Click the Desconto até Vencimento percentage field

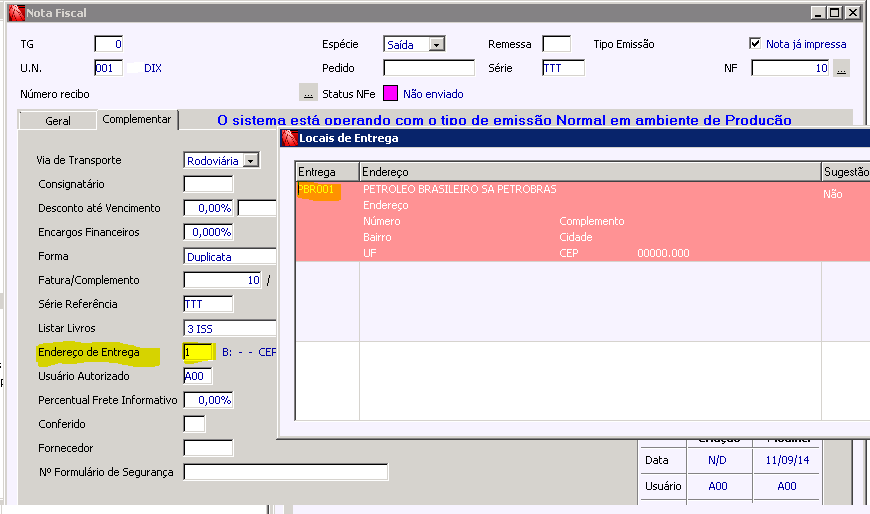point(209,208)
